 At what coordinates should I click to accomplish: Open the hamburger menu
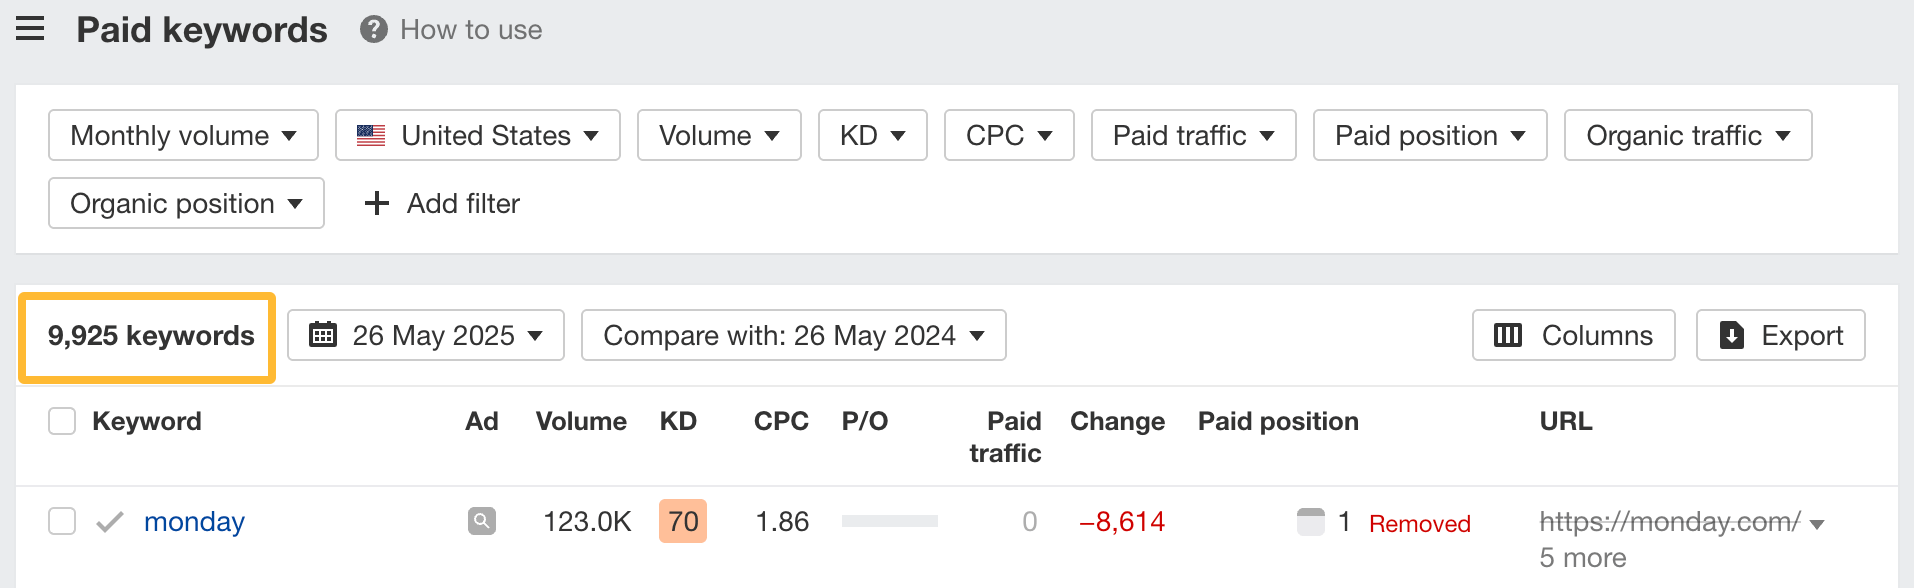[x=30, y=29]
